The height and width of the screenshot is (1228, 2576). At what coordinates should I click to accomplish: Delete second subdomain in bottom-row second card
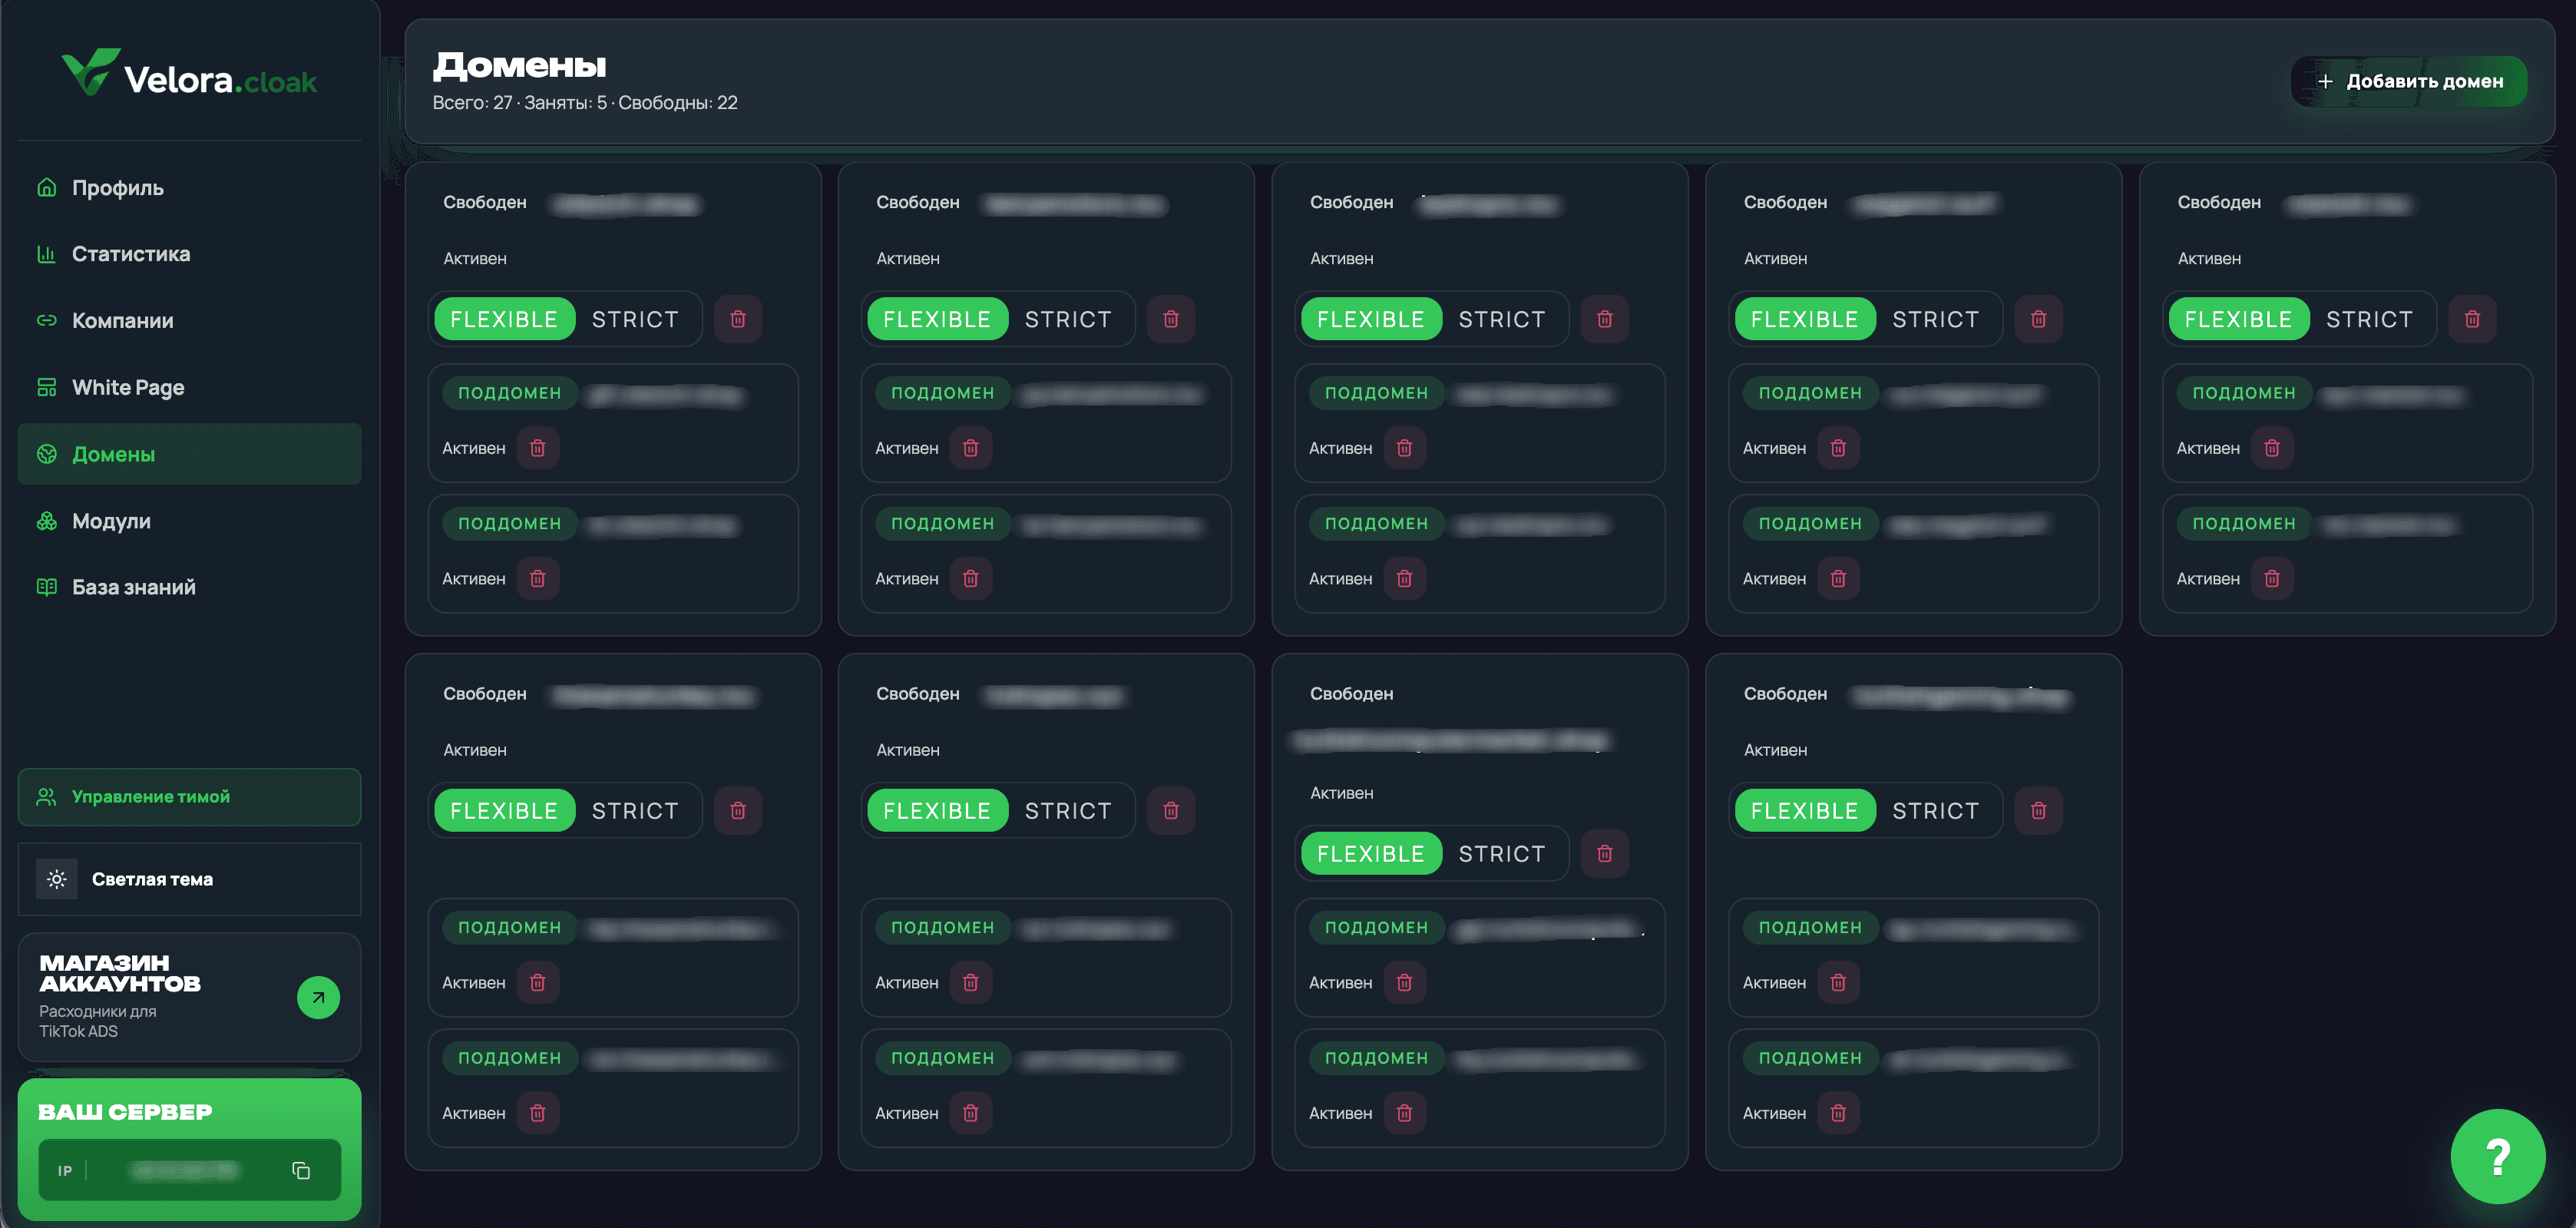pos(971,1113)
